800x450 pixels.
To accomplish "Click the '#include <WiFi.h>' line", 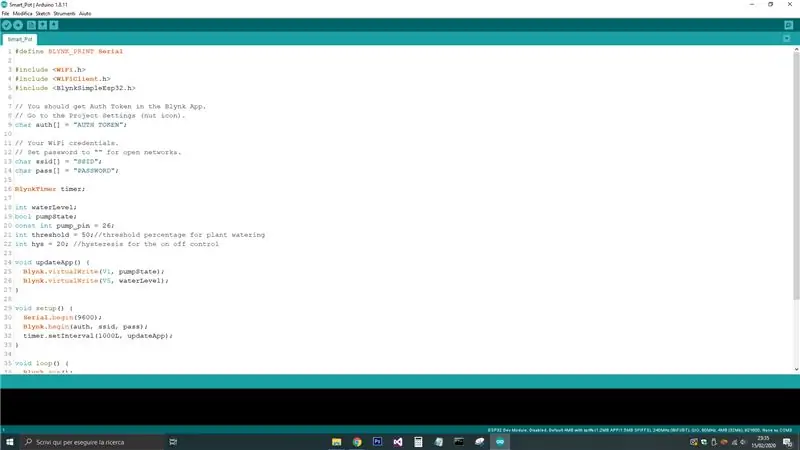I will click(50, 70).
